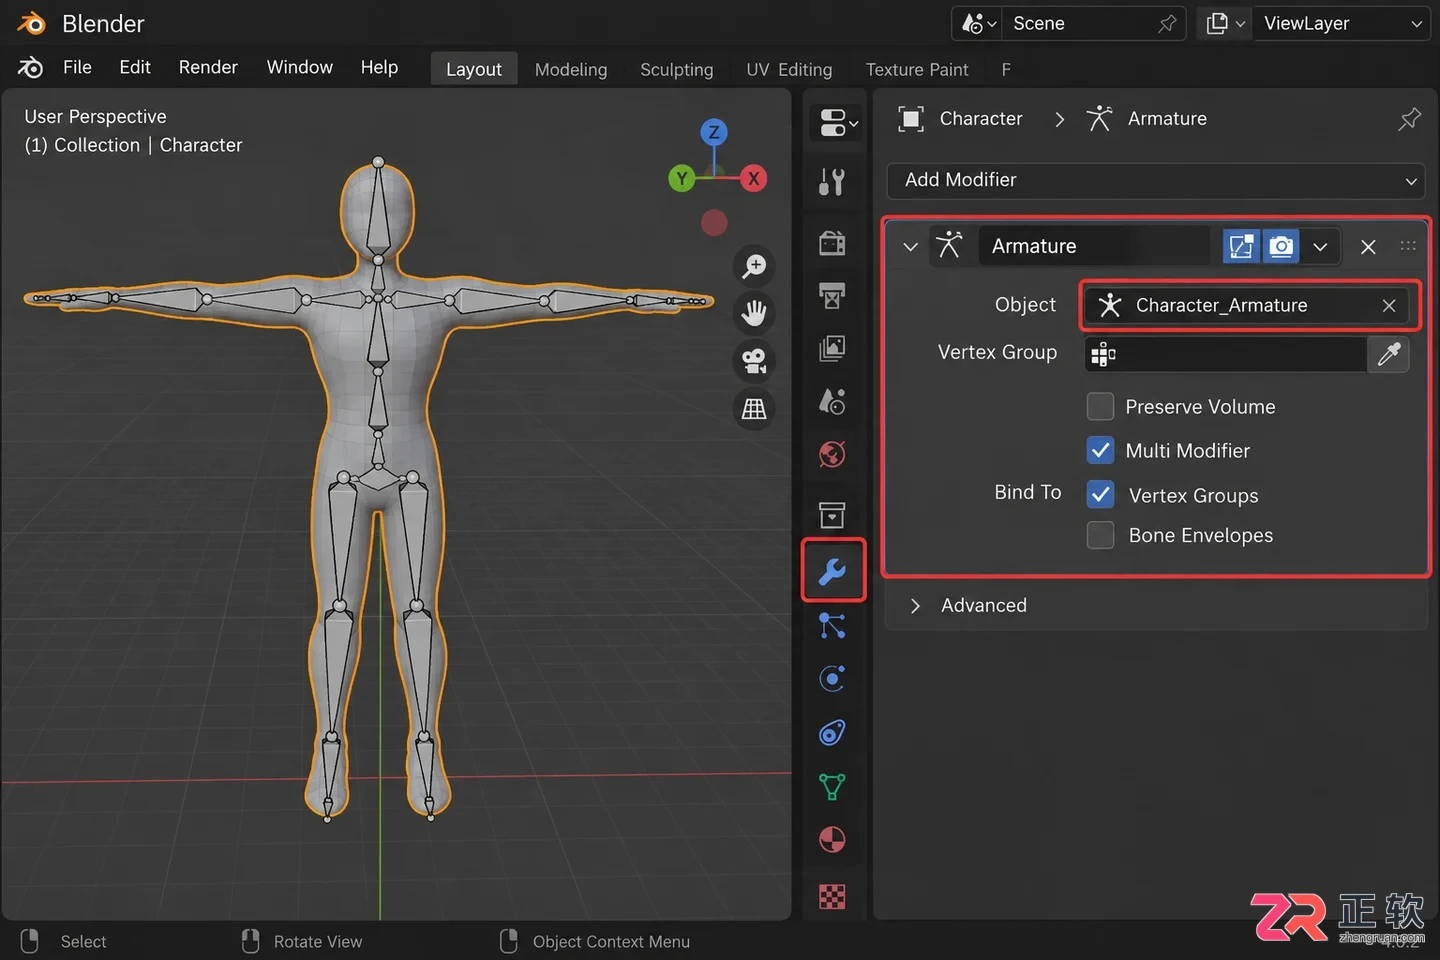Grab the modifier drag handle dots
Image resolution: width=1440 pixels, height=960 pixels.
(x=1408, y=246)
